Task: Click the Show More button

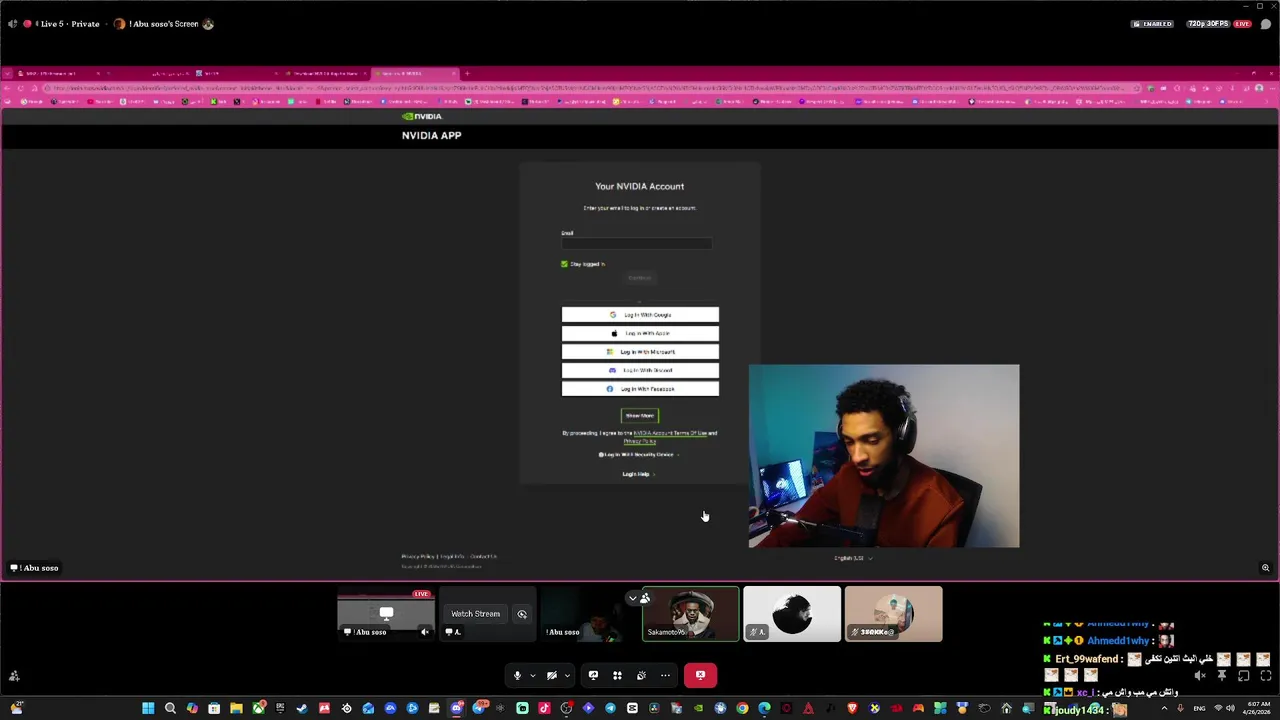Action: tap(640, 415)
